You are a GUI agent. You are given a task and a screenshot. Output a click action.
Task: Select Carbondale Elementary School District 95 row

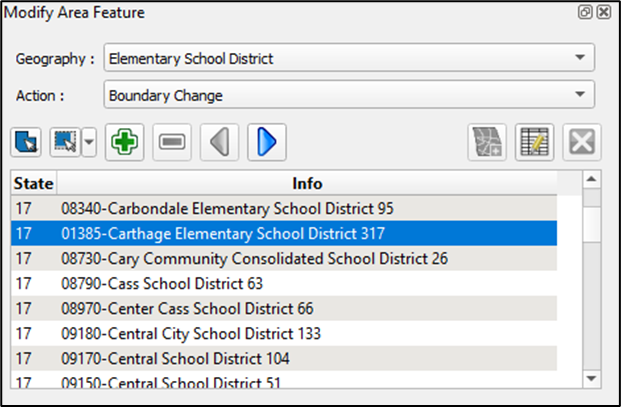(x=228, y=209)
